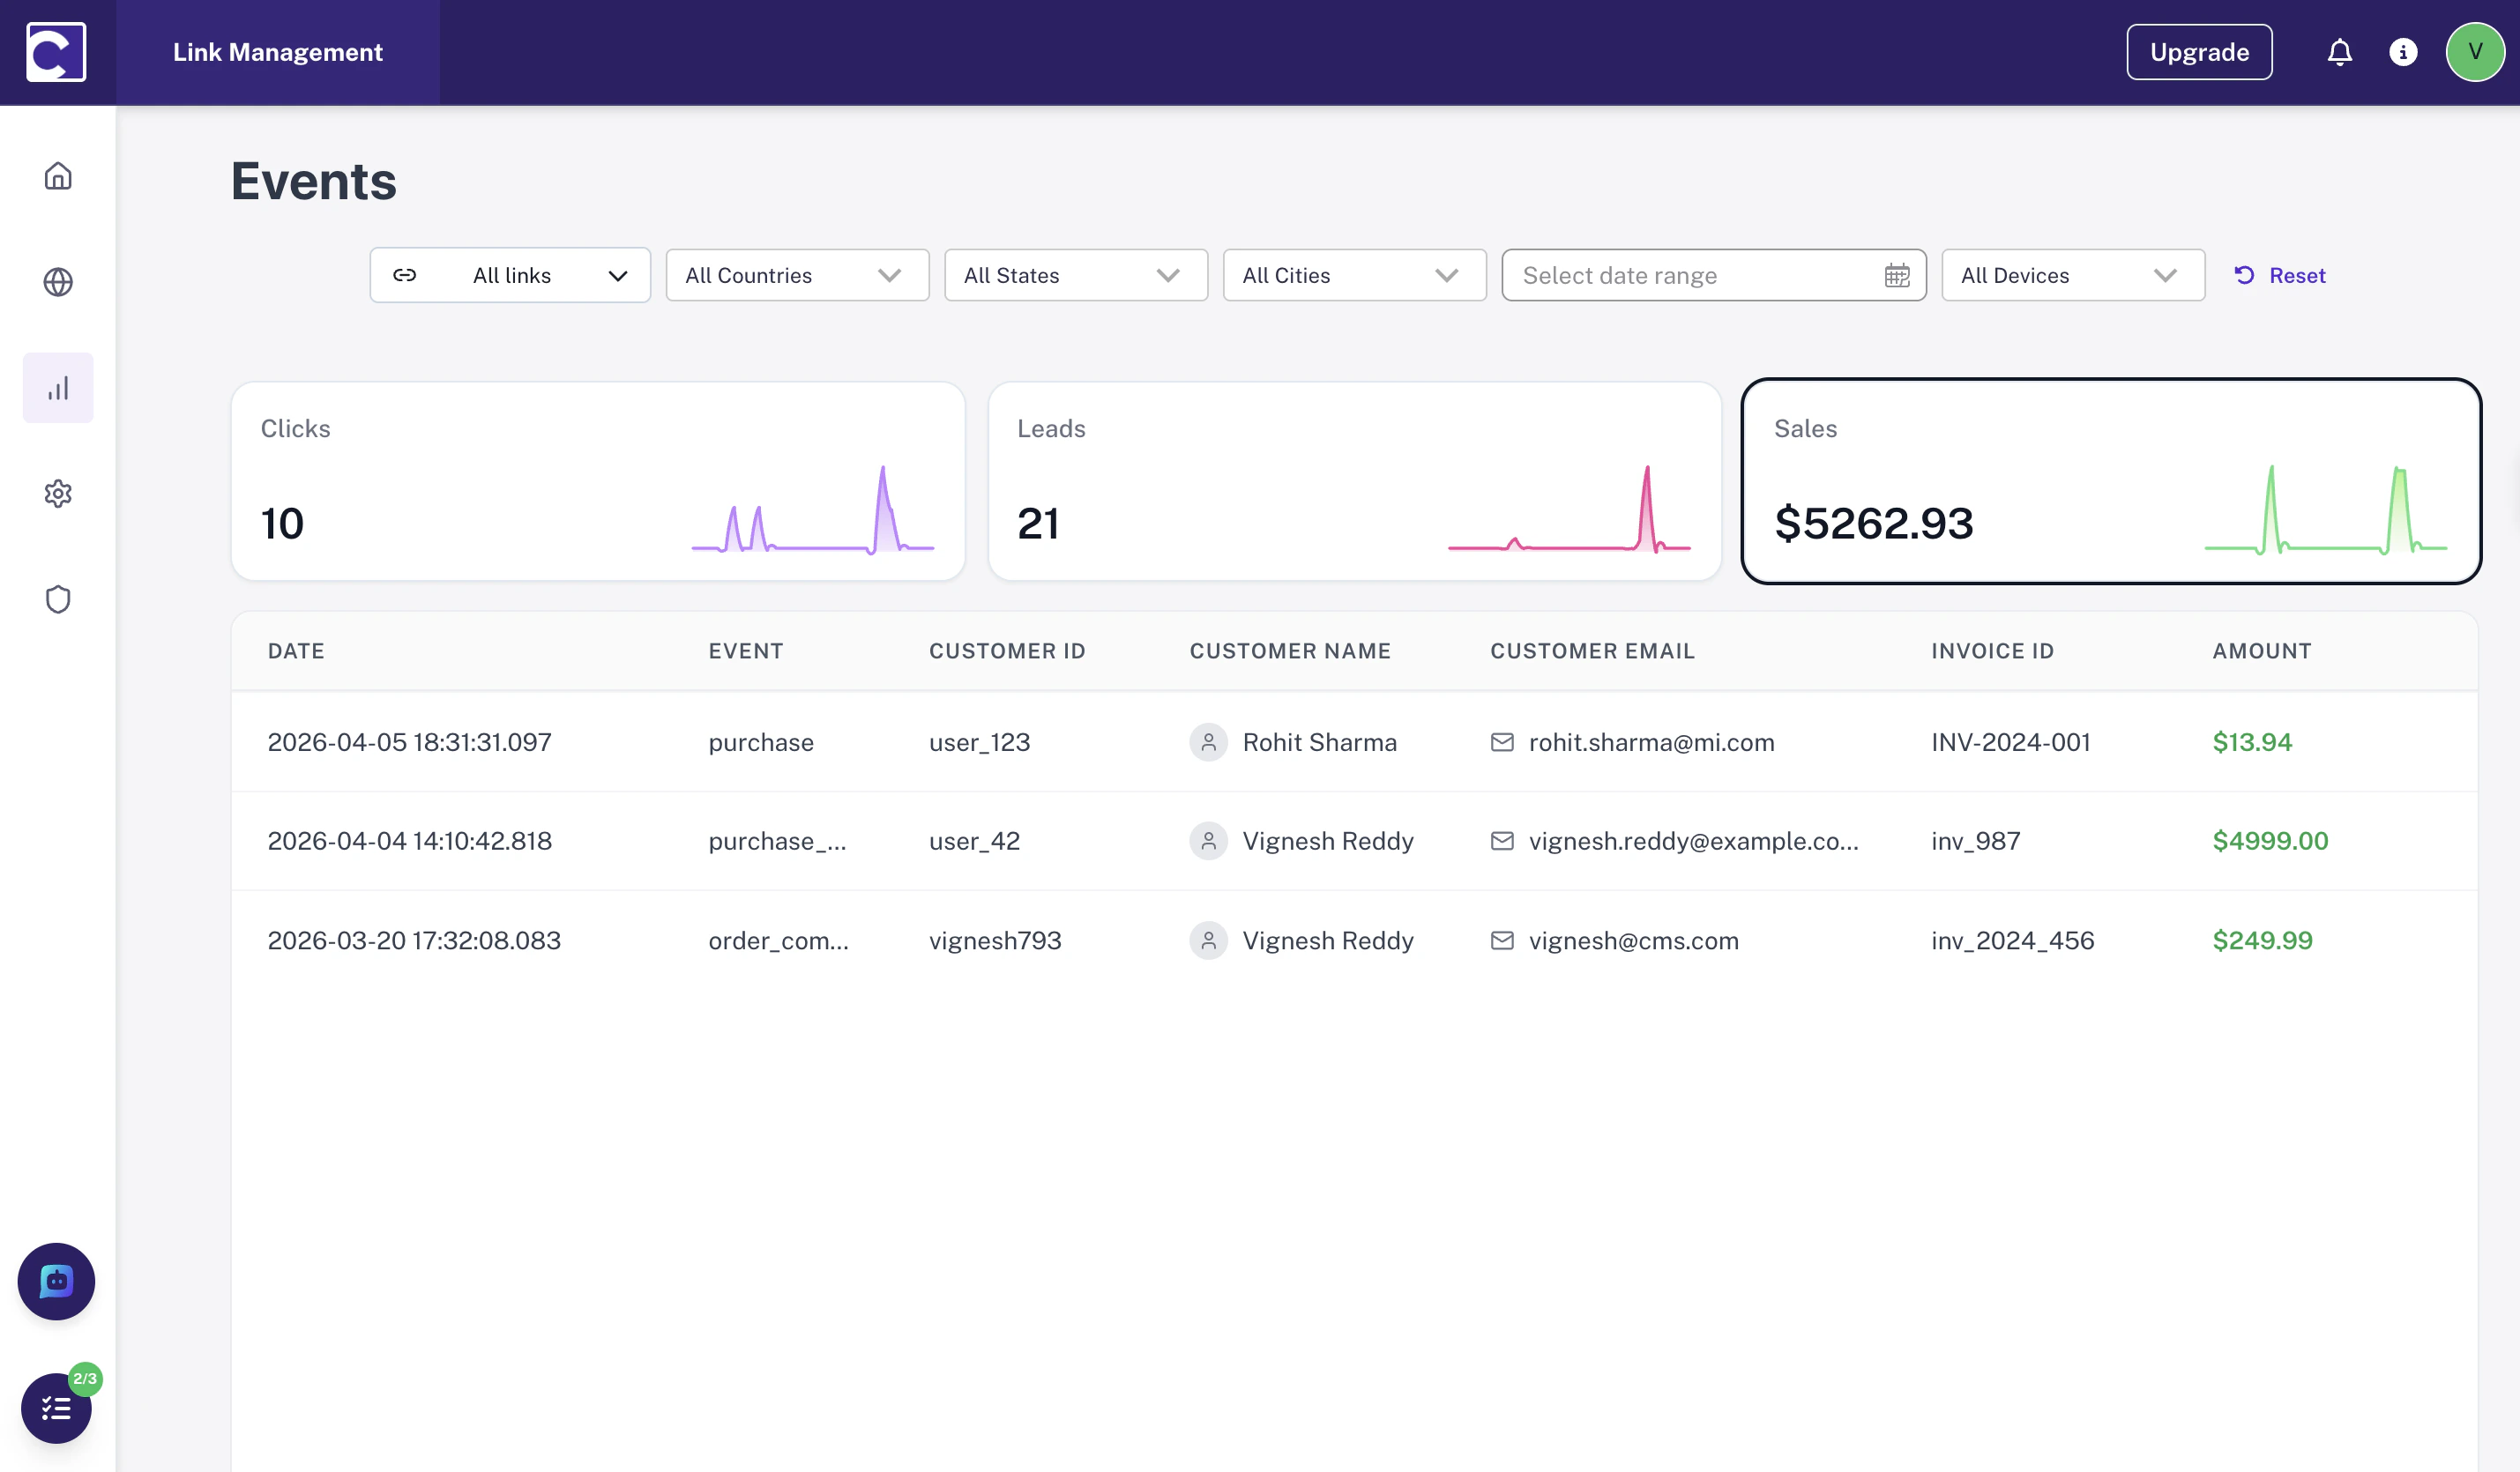Open the user avatar menu
The image size is (2520, 1472).
click(2475, 52)
